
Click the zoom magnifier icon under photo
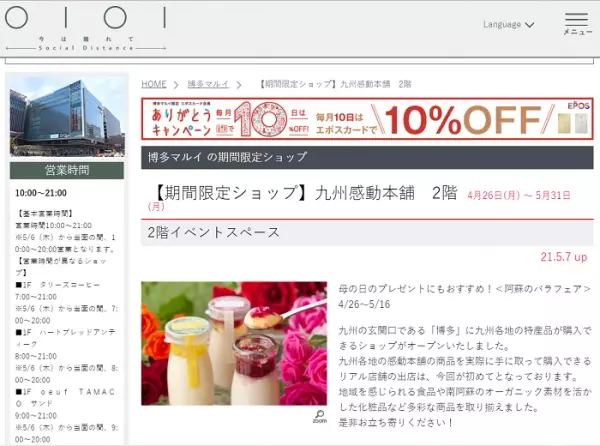point(320,417)
